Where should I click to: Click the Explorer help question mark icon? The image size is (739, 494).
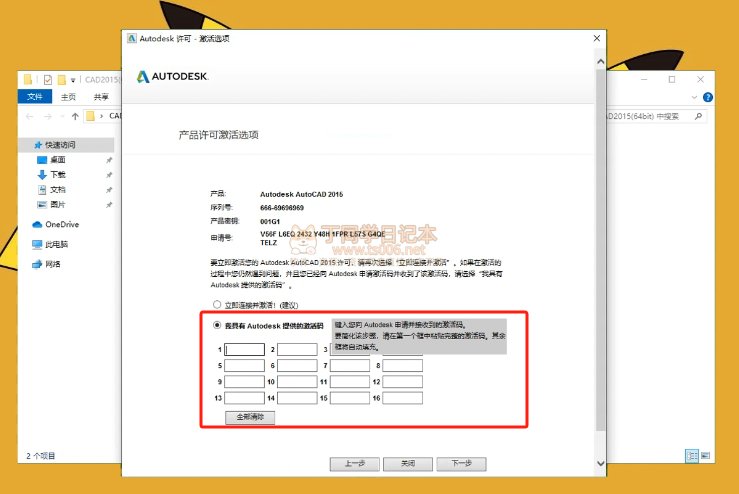(707, 97)
